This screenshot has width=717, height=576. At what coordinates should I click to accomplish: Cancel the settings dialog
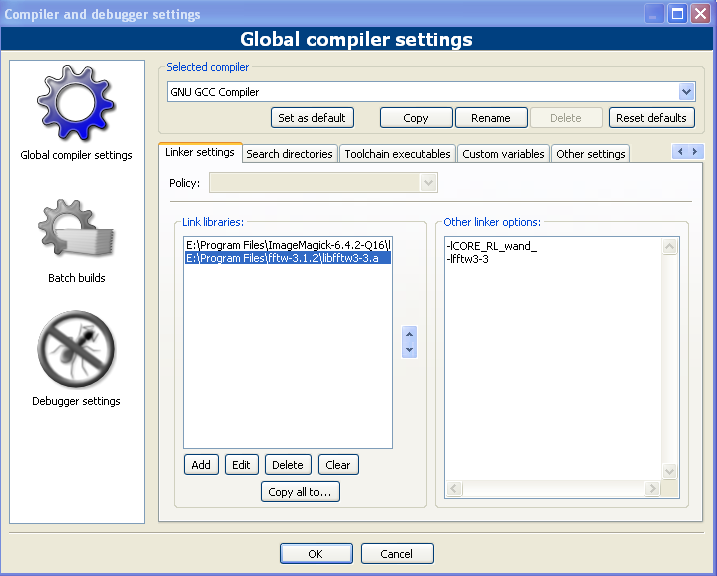tap(396, 554)
